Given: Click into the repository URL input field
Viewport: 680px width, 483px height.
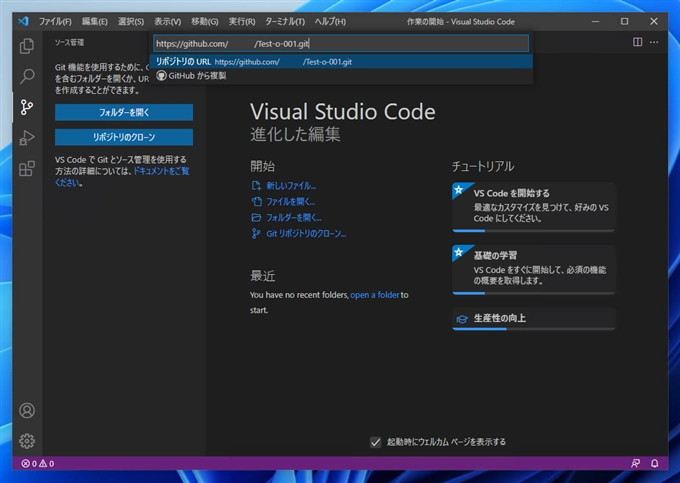Looking at the screenshot, I should tap(341, 43).
